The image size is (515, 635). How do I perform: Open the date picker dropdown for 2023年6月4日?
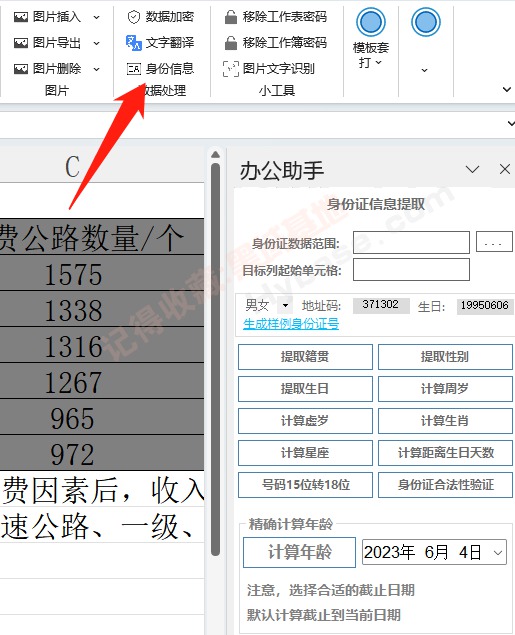click(x=498, y=552)
